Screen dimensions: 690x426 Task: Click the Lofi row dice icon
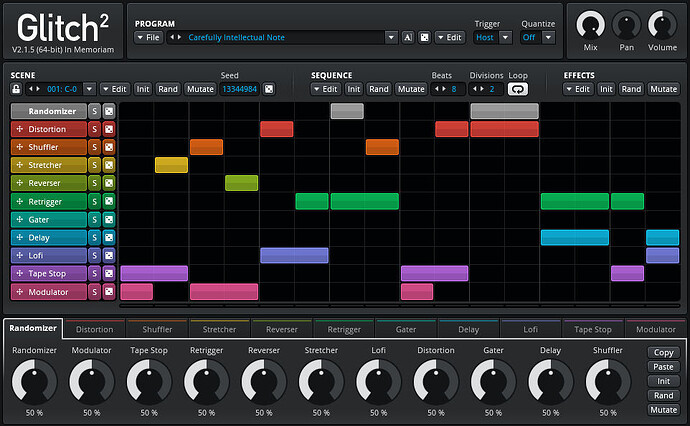109,256
